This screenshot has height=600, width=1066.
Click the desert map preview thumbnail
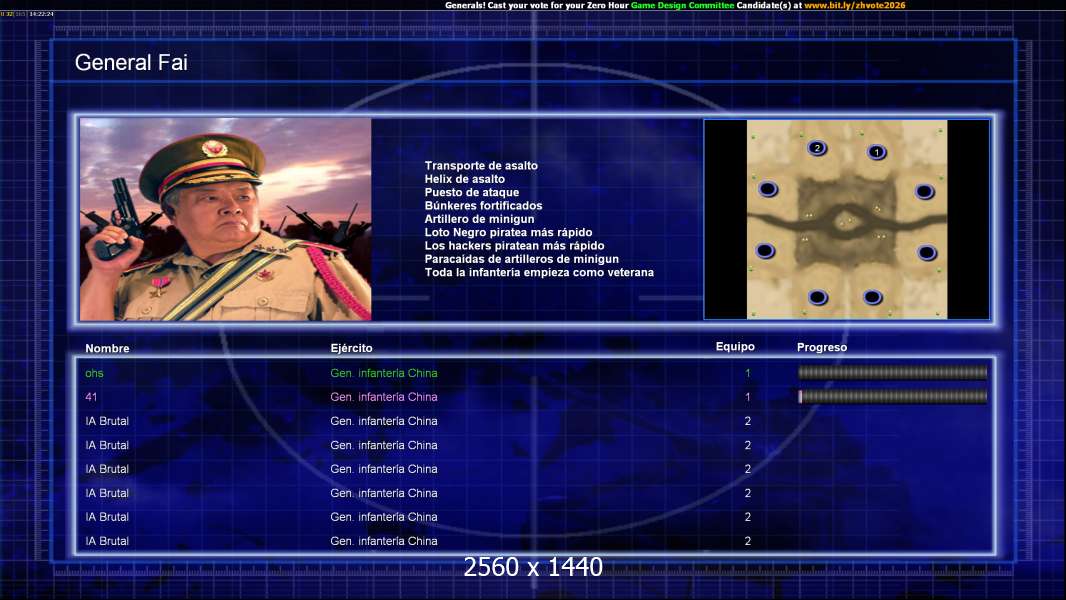(x=846, y=219)
